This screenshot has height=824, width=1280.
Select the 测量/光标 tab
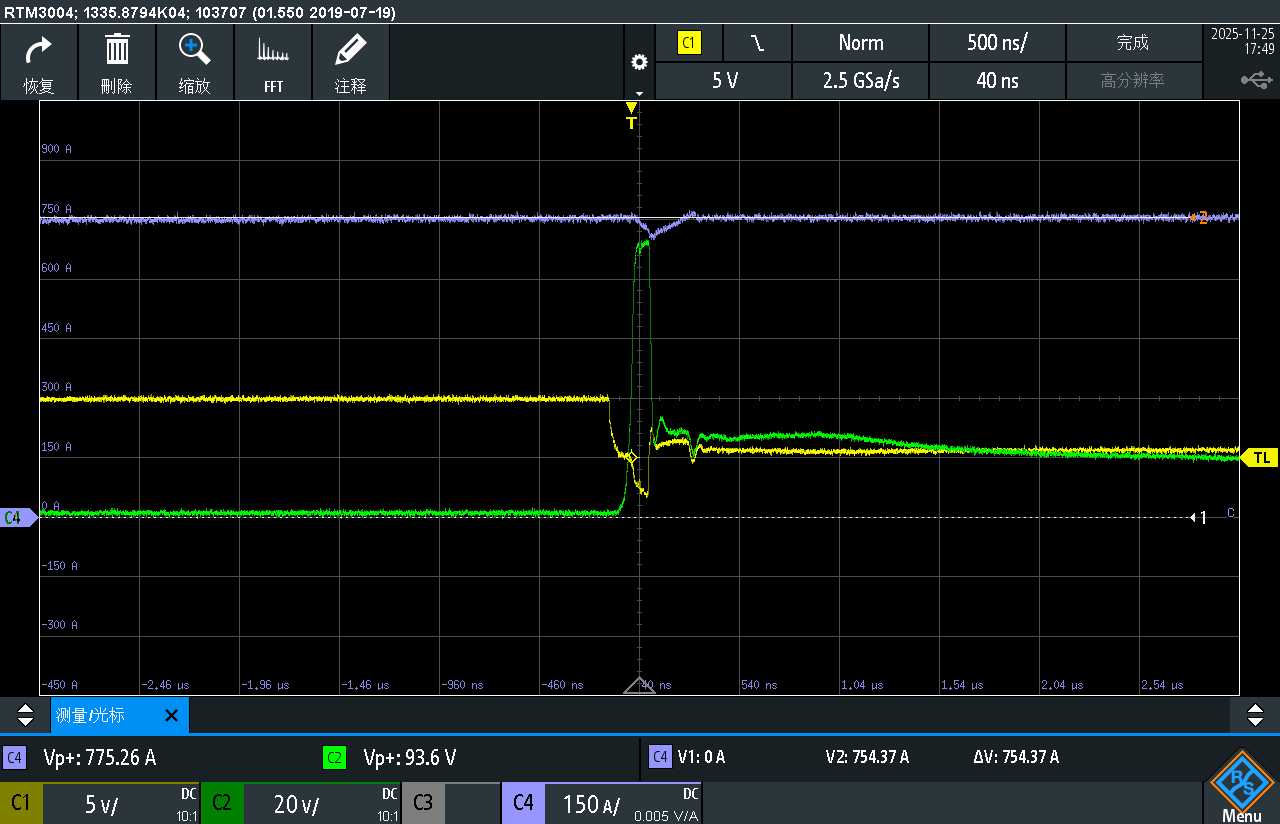pyautogui.click(x=105, y=716)
